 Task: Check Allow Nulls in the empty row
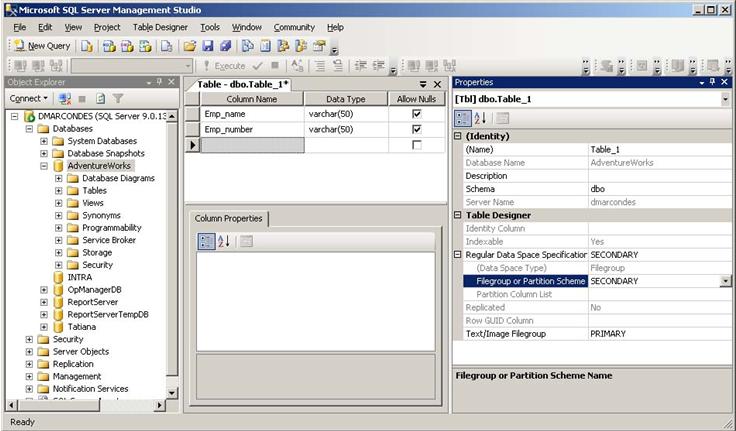click(x=416, y=145)
